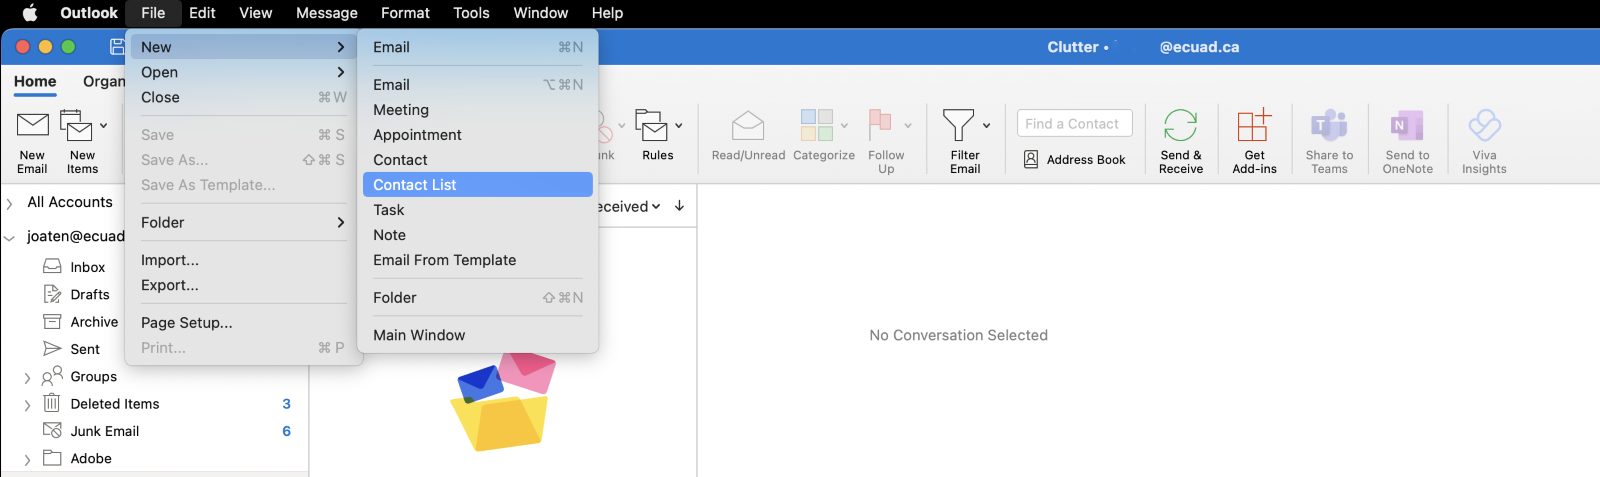This screenshot has width=1600, height=477.
Task: Expand the Deleted Items folder
Action: [27, 405]
